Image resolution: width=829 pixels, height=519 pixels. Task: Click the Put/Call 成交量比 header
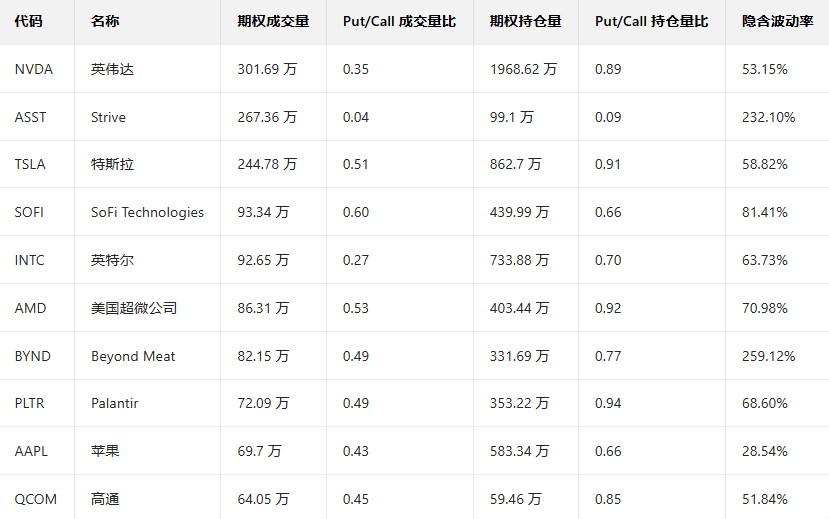coord(399,21)
